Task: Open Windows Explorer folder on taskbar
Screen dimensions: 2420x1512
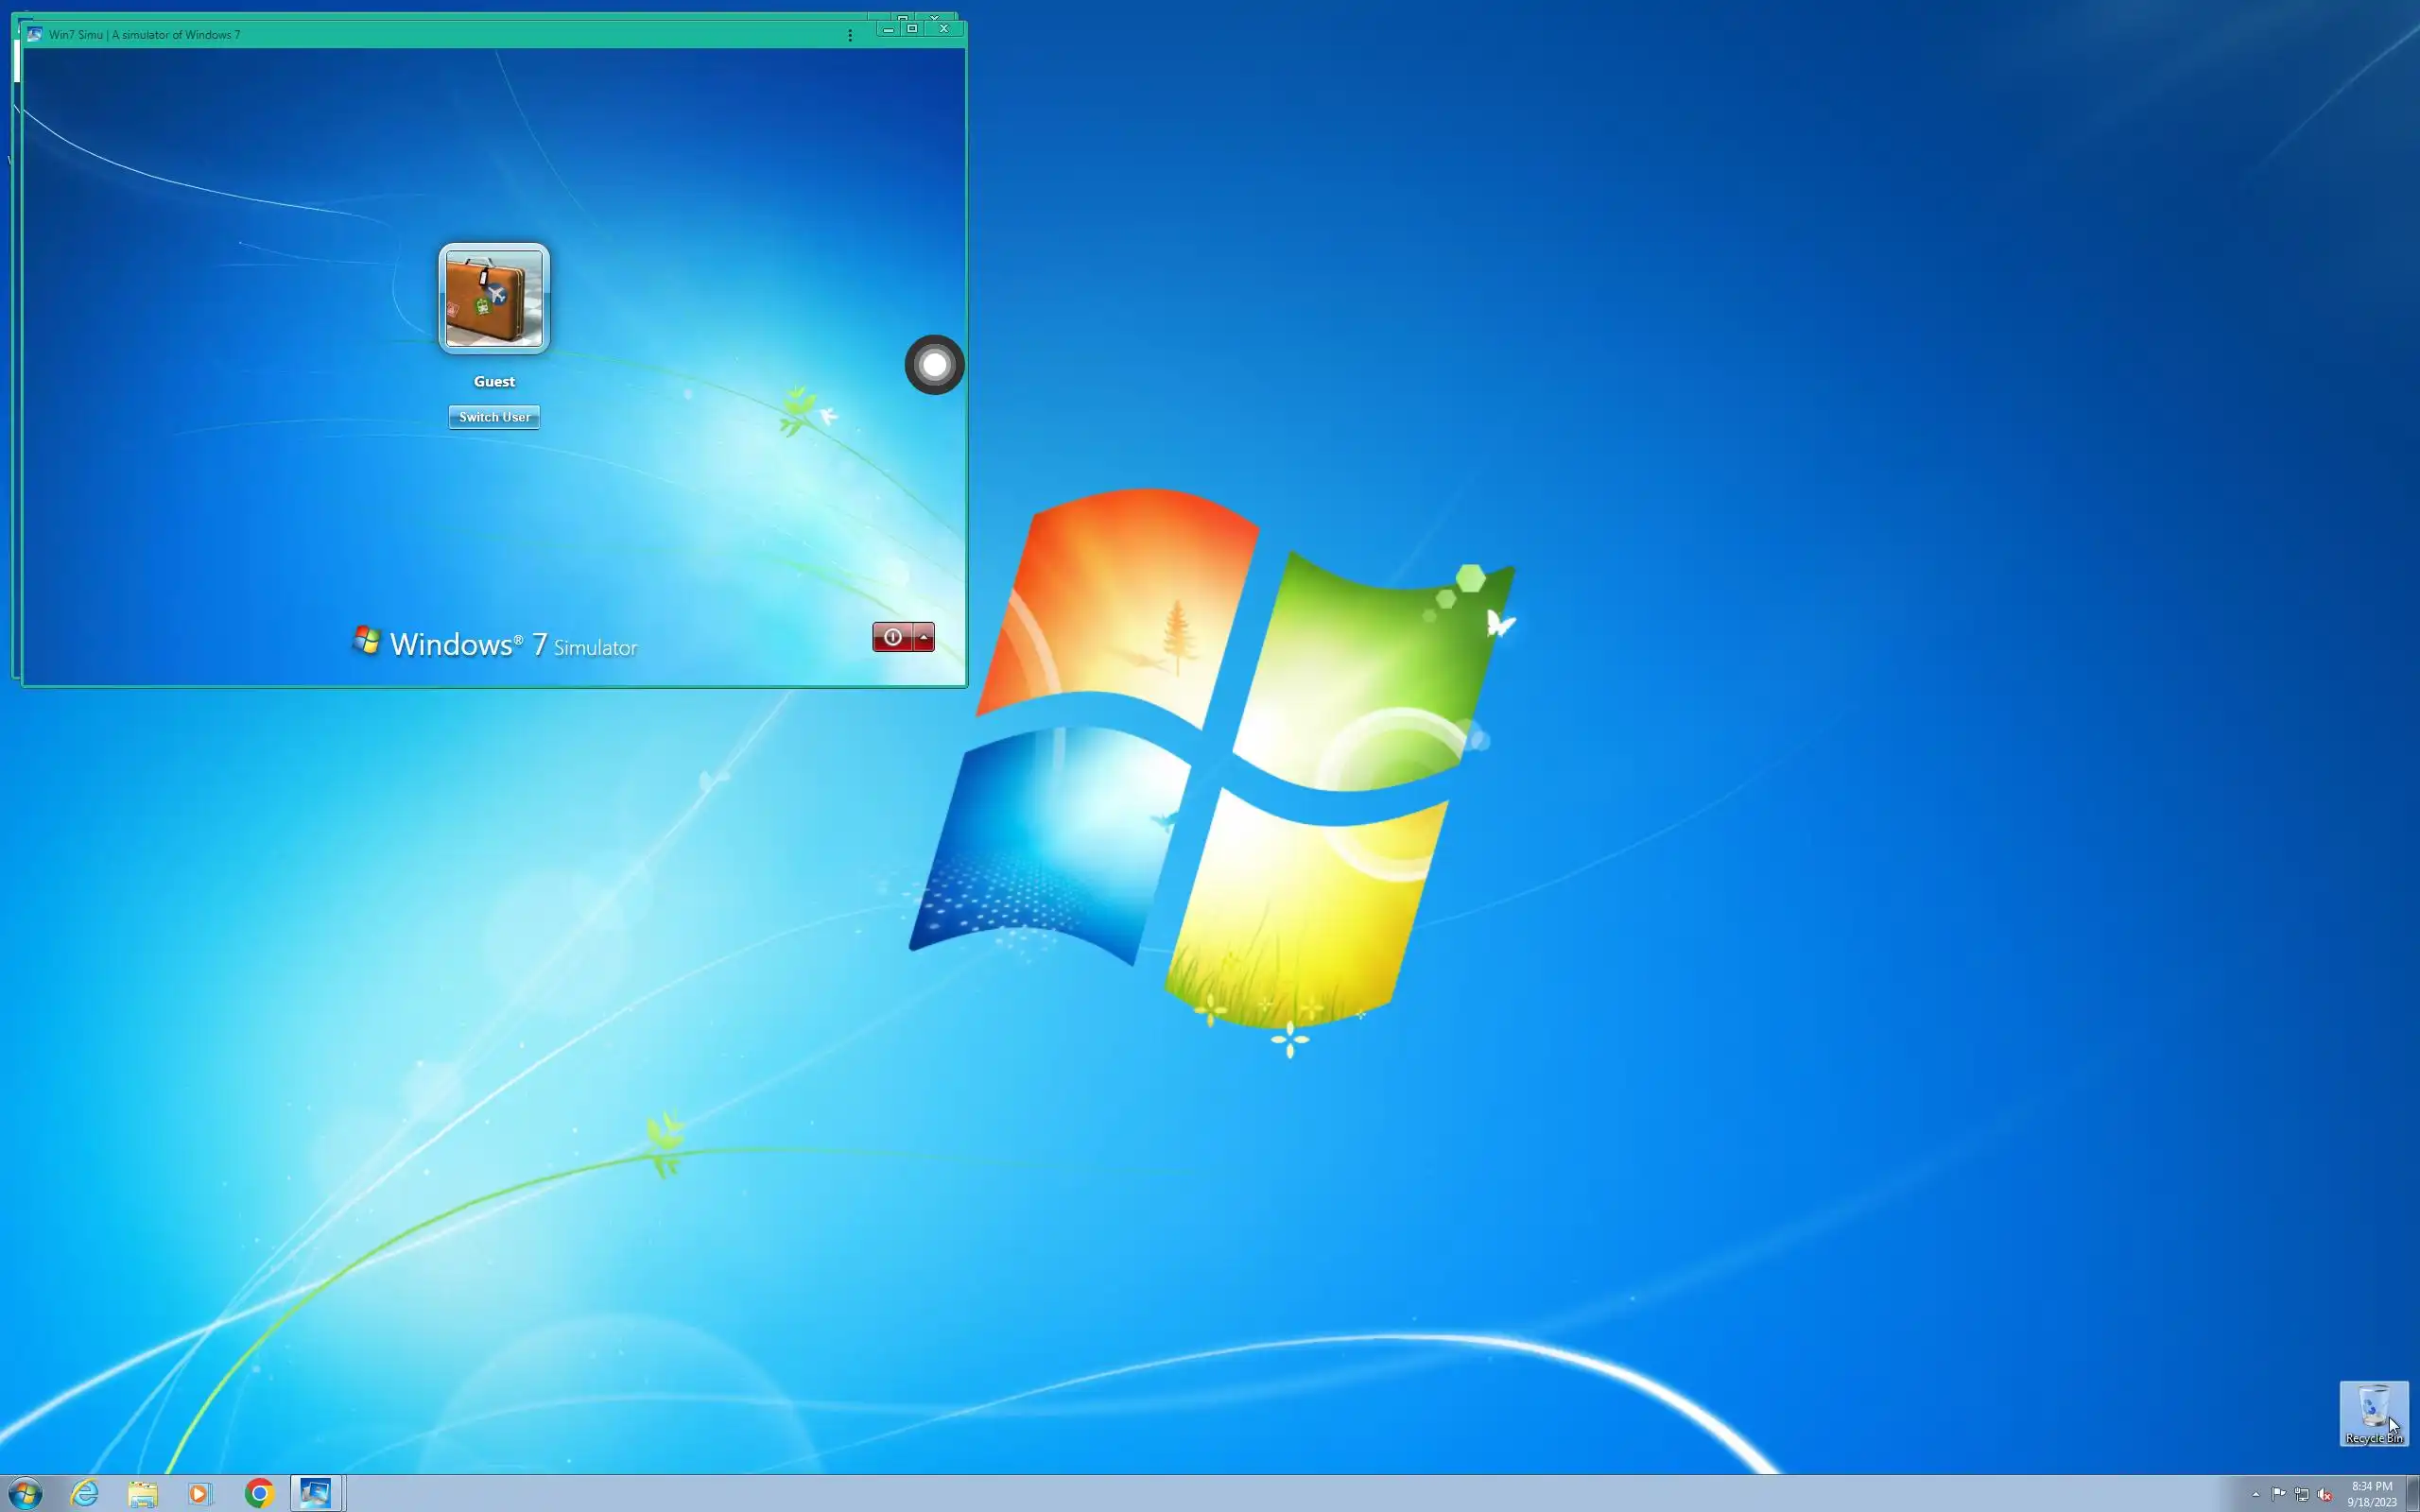Action: click(143, 1494)
